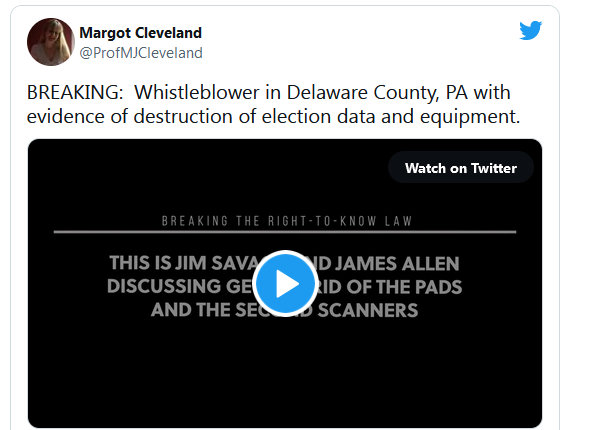The width and height of the screenshot is (593, 430).
Task: Click the gray divider line in video
Action: [285, 232]
